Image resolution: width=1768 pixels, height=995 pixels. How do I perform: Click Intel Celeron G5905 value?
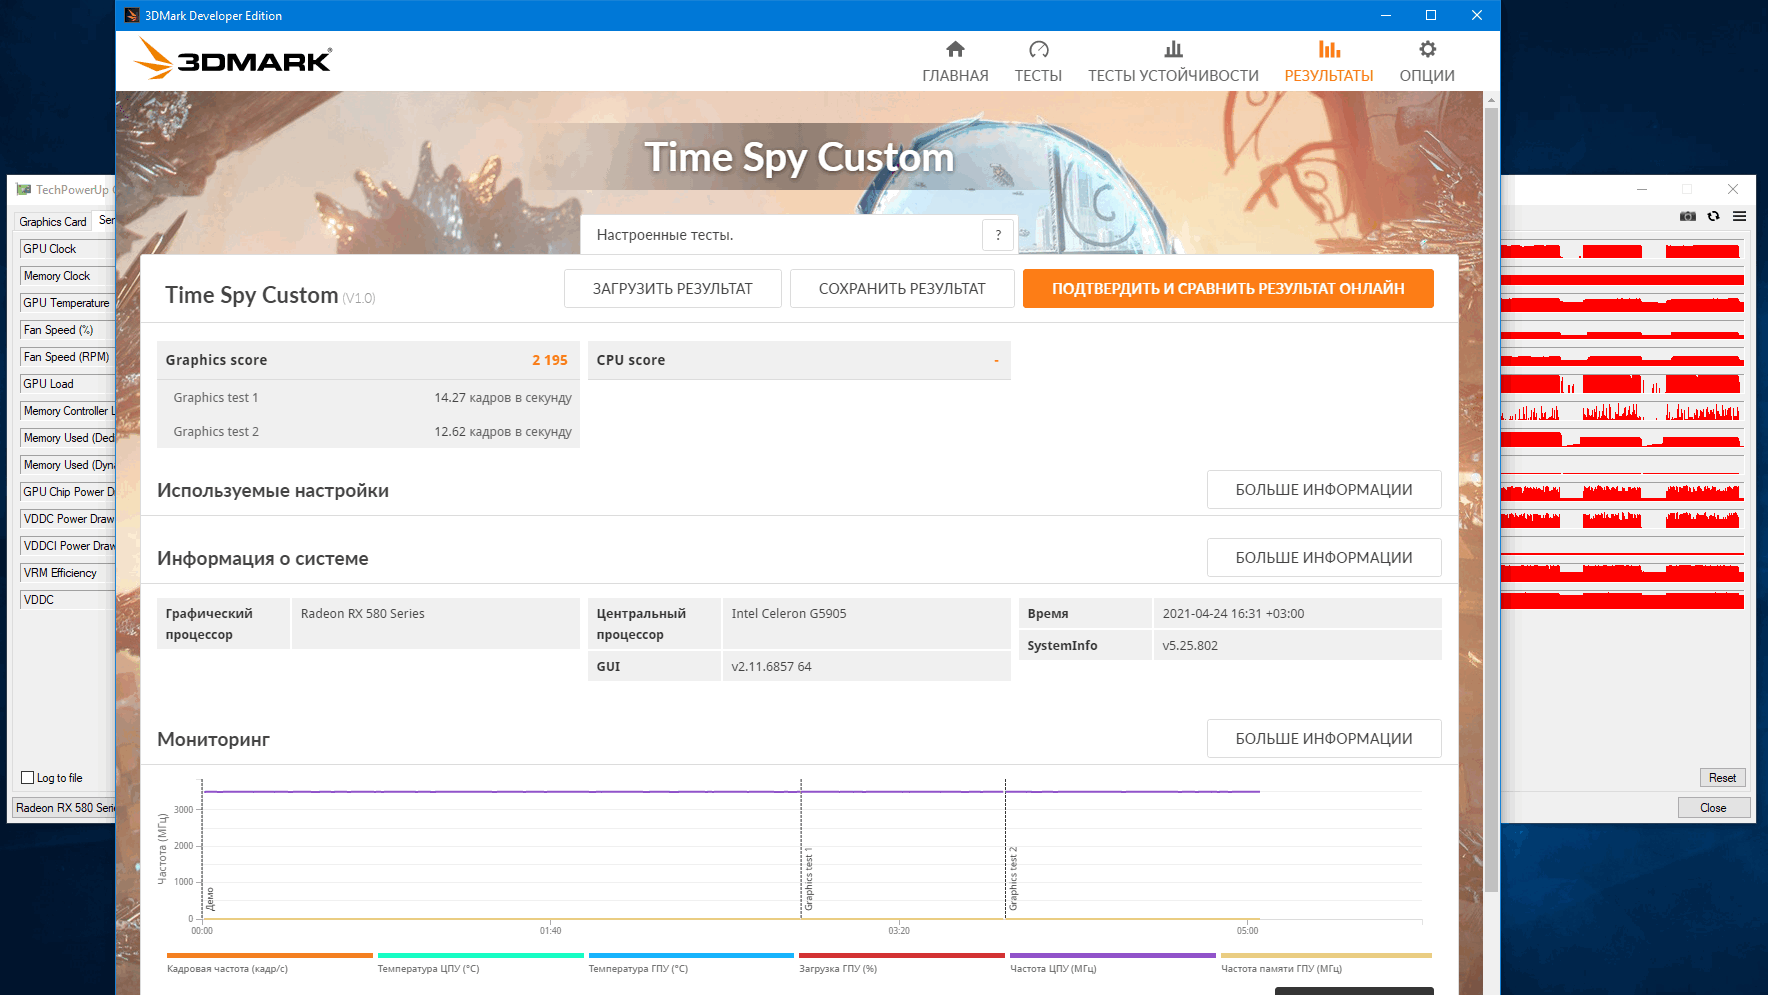click(789, 614)
